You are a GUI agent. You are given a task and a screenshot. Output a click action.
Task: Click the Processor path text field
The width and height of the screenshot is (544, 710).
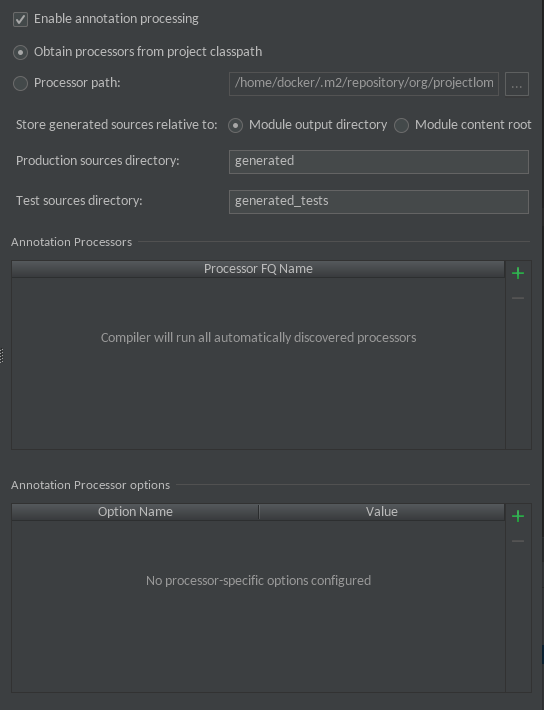coord(364,84)
